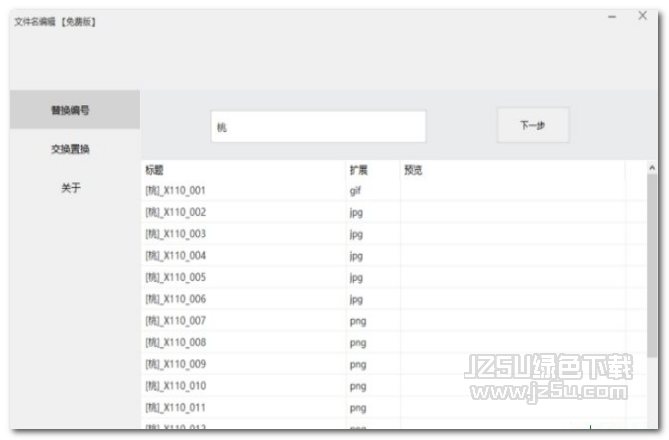
Task: Select the file row [桃]_X110_009
Action: [176, 364]
